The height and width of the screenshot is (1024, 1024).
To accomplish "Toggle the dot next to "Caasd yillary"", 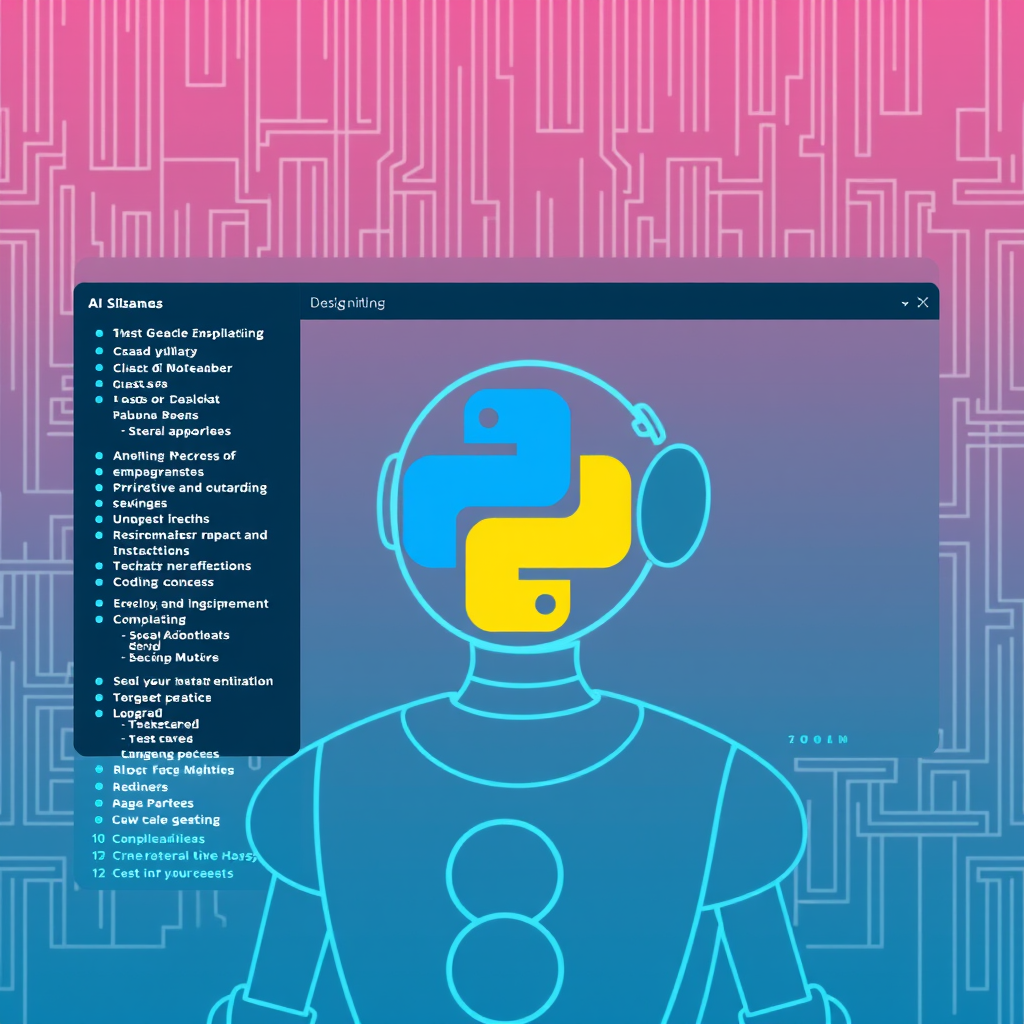I will click(99, 351).
